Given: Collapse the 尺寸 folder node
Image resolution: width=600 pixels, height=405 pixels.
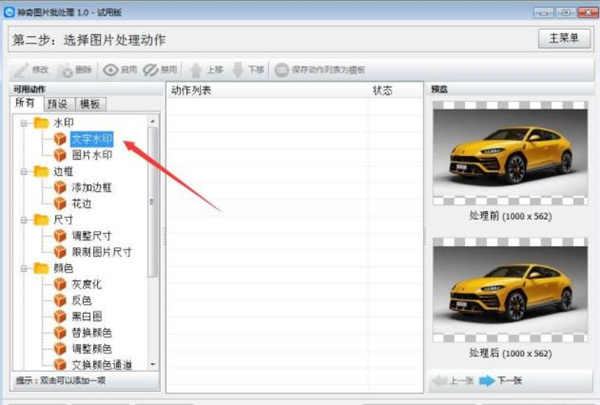Looking at the screenshot, I should tap(24, 220).
